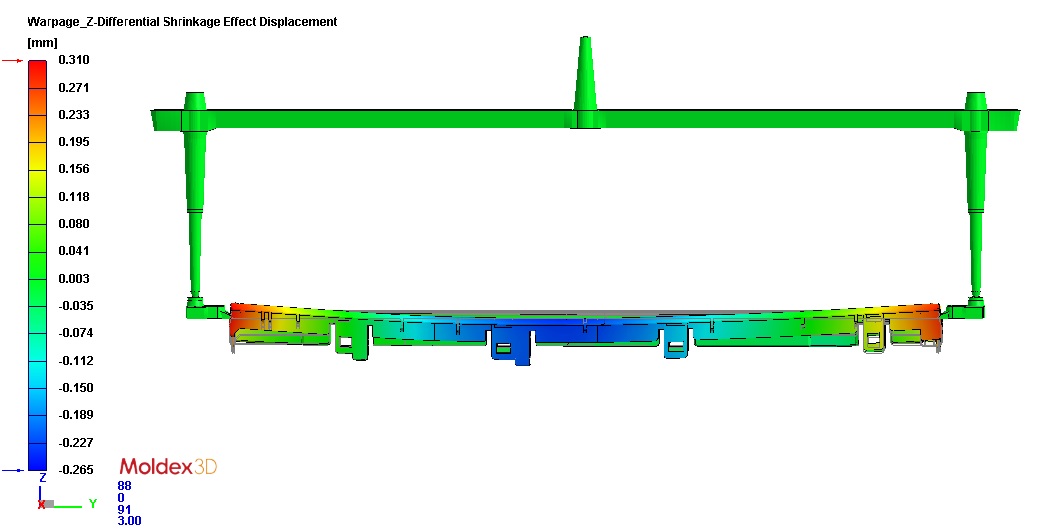
Task: Click the blue view value 88
Action: (x=124, y=485)
